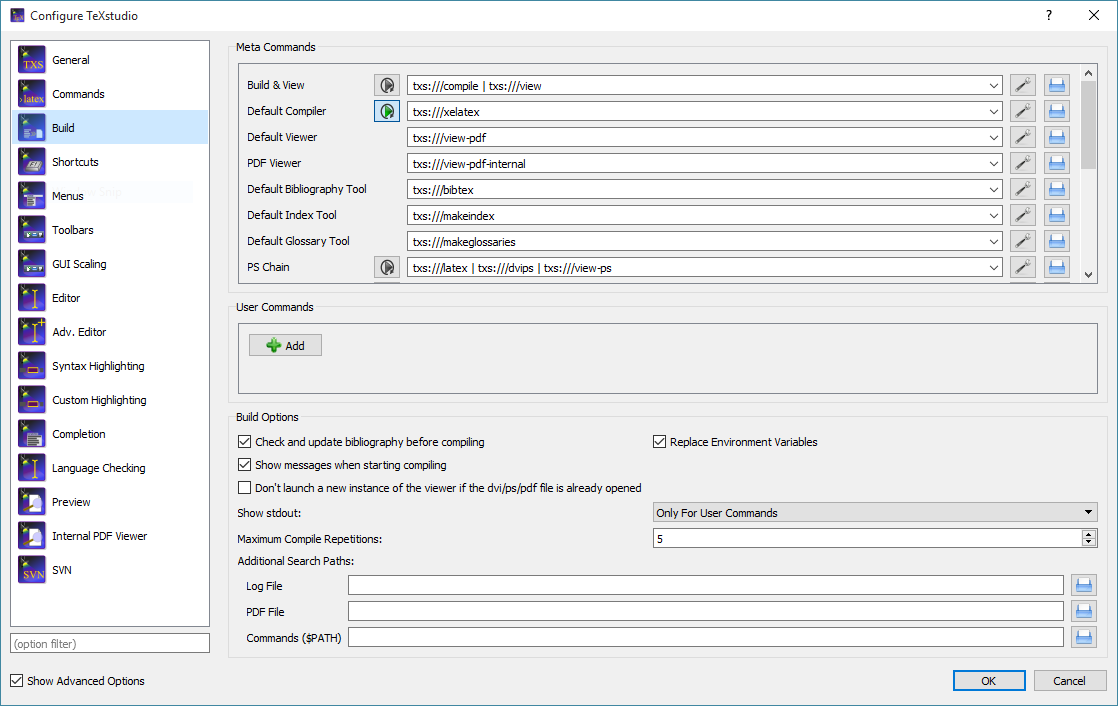Screen dimensions: 1118x706
Task: Open the Toolbars settings page
Action: (110, 230)
